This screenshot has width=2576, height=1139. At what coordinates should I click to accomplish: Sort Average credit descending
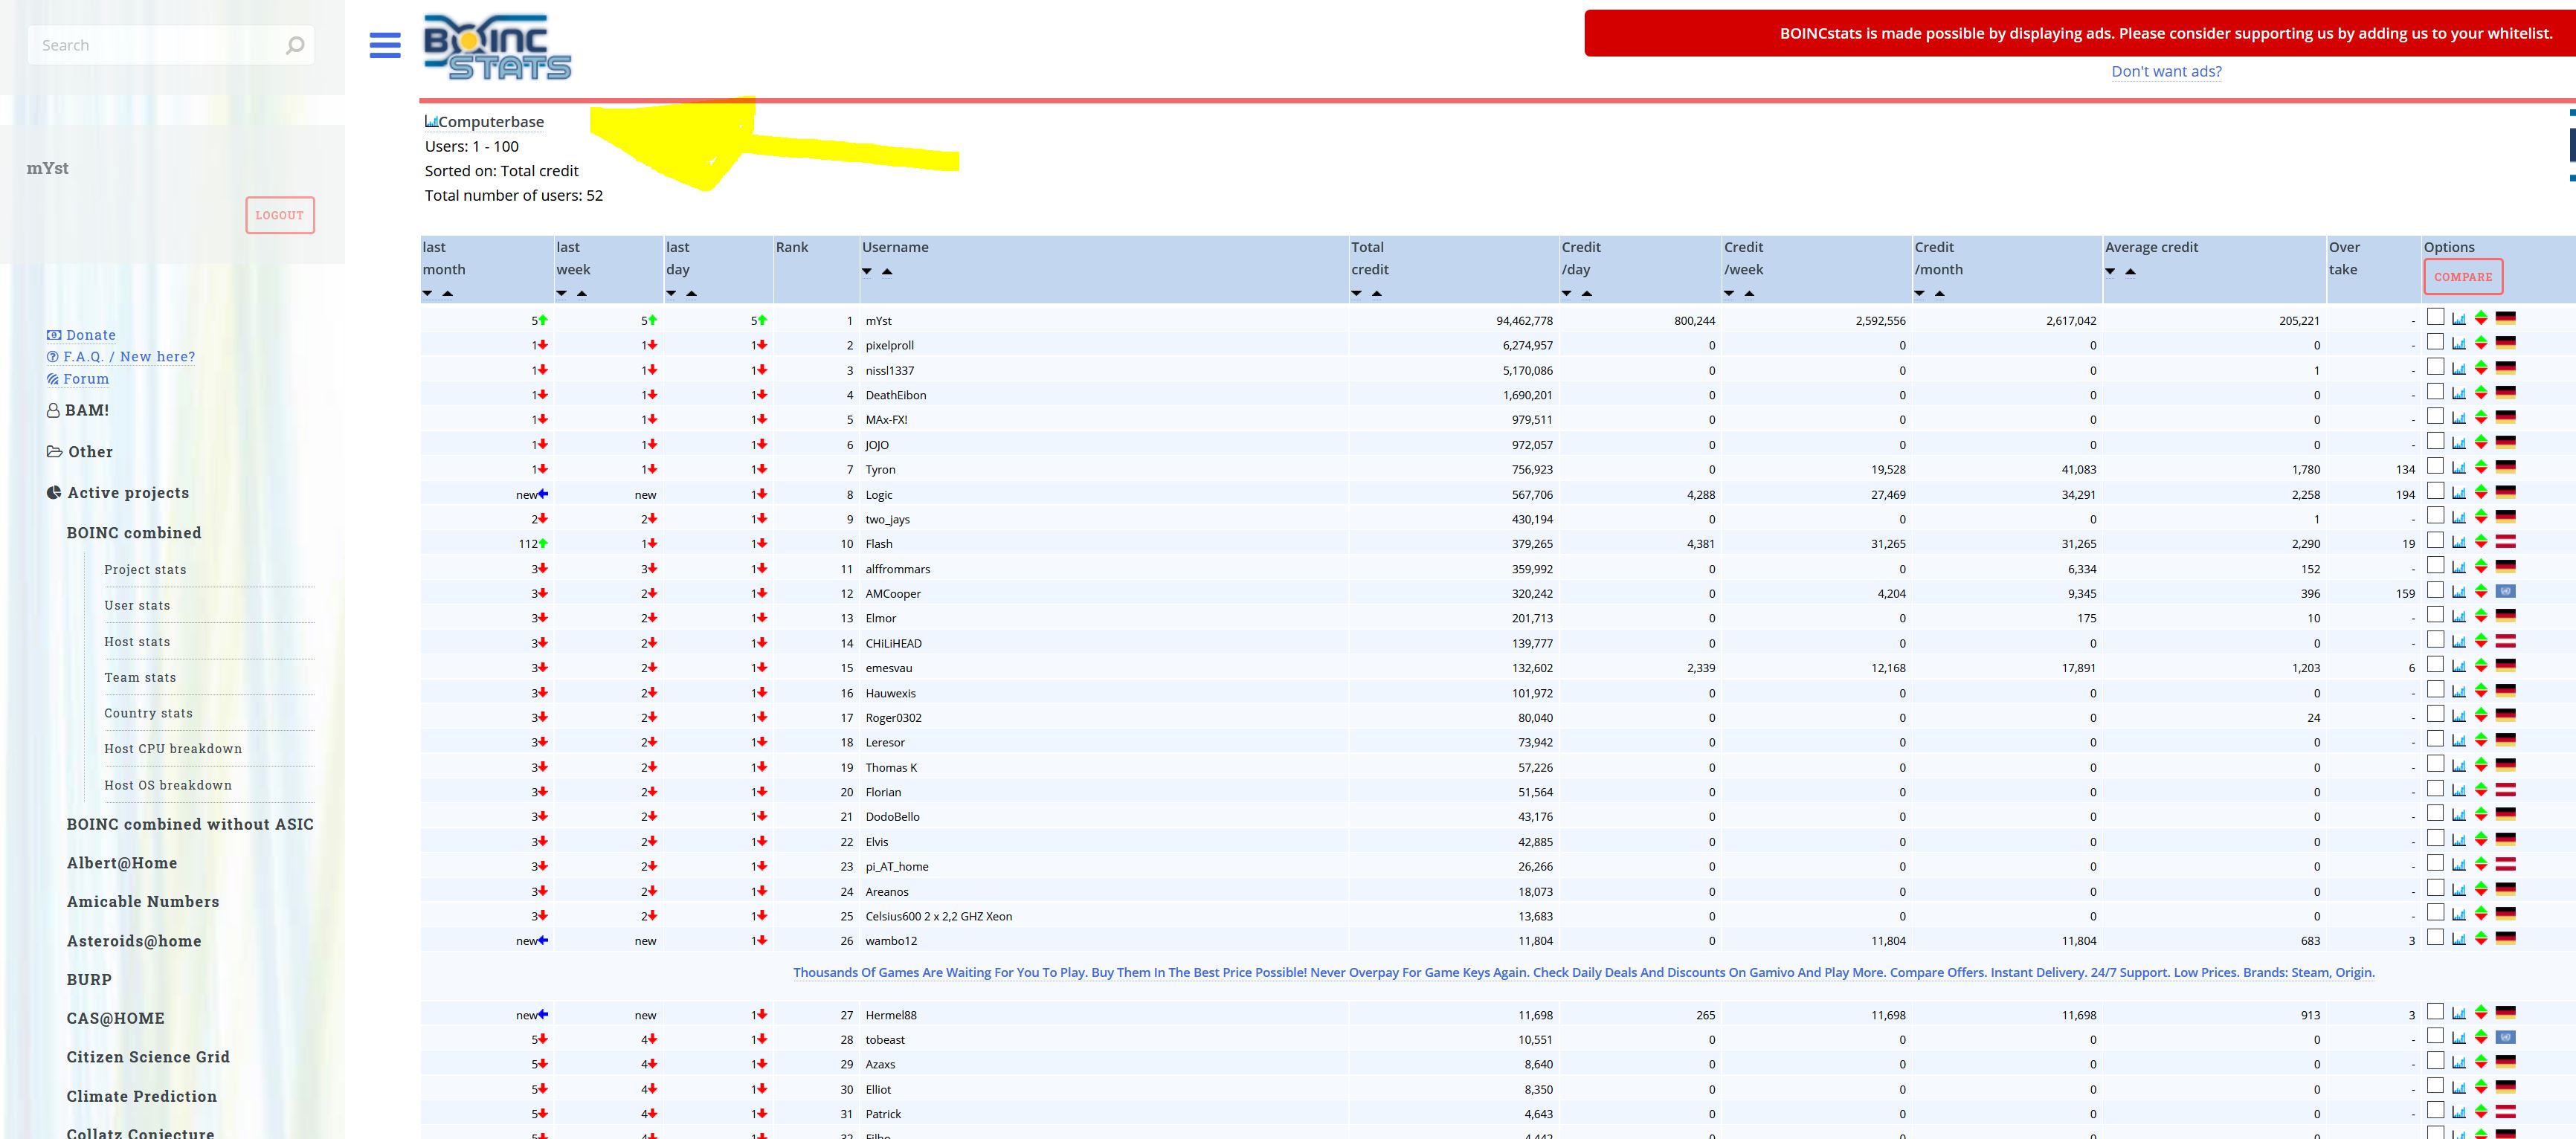2110,272
